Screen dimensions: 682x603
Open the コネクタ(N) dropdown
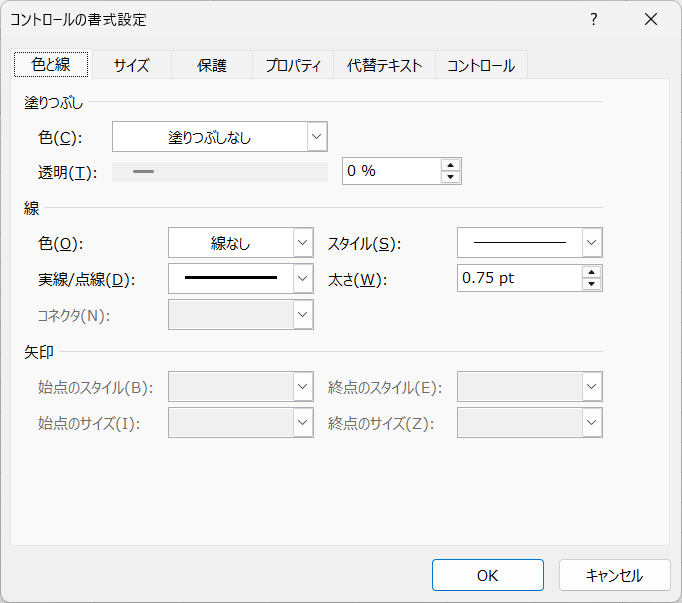(x=241, y=315)
